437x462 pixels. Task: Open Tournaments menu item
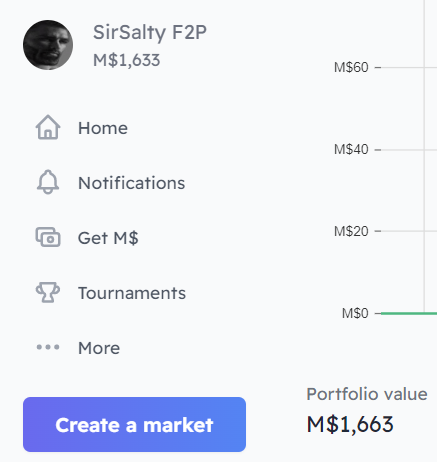(111, 292)
